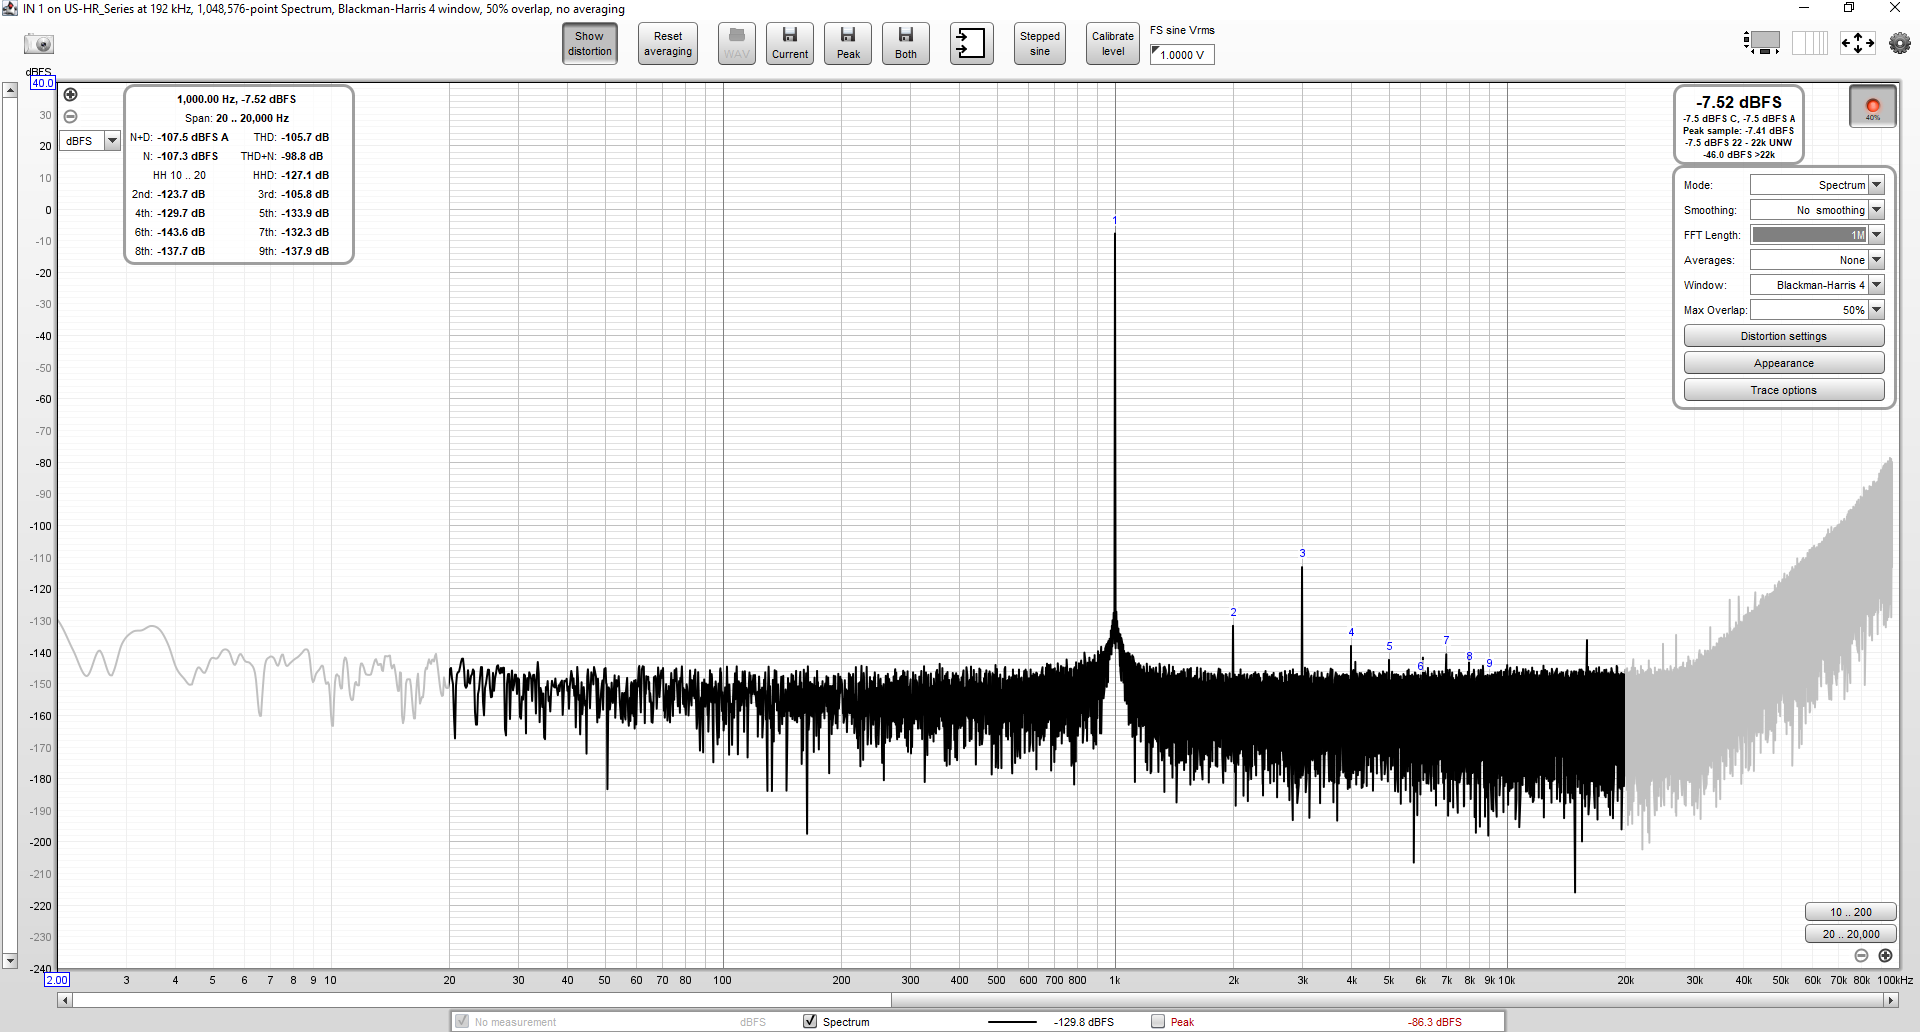Viewport: 1920px width, 1032px height.
Task: Click Appearance button
Action: click(1784, 363)
